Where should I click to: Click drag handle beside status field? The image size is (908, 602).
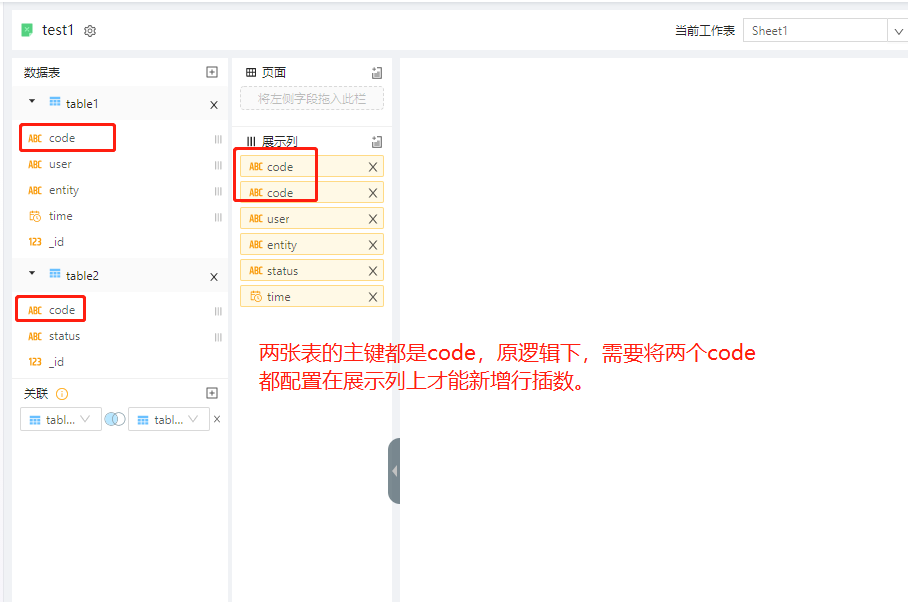[218, 337]
